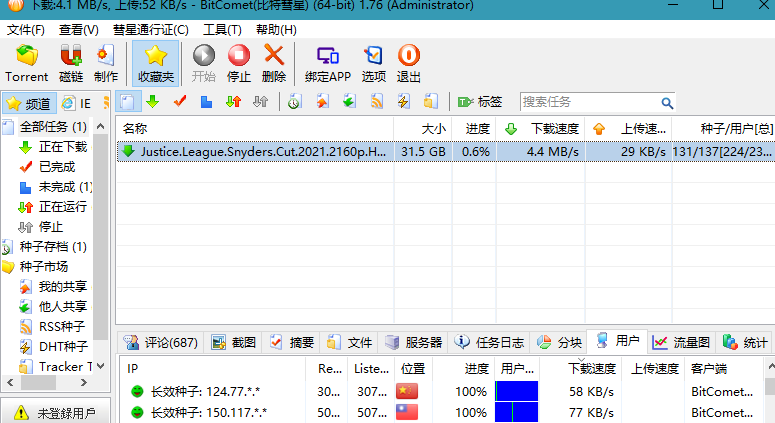
Task: Click the DHT torrent lightning icon in filter bar
Action: coord(403,102)
